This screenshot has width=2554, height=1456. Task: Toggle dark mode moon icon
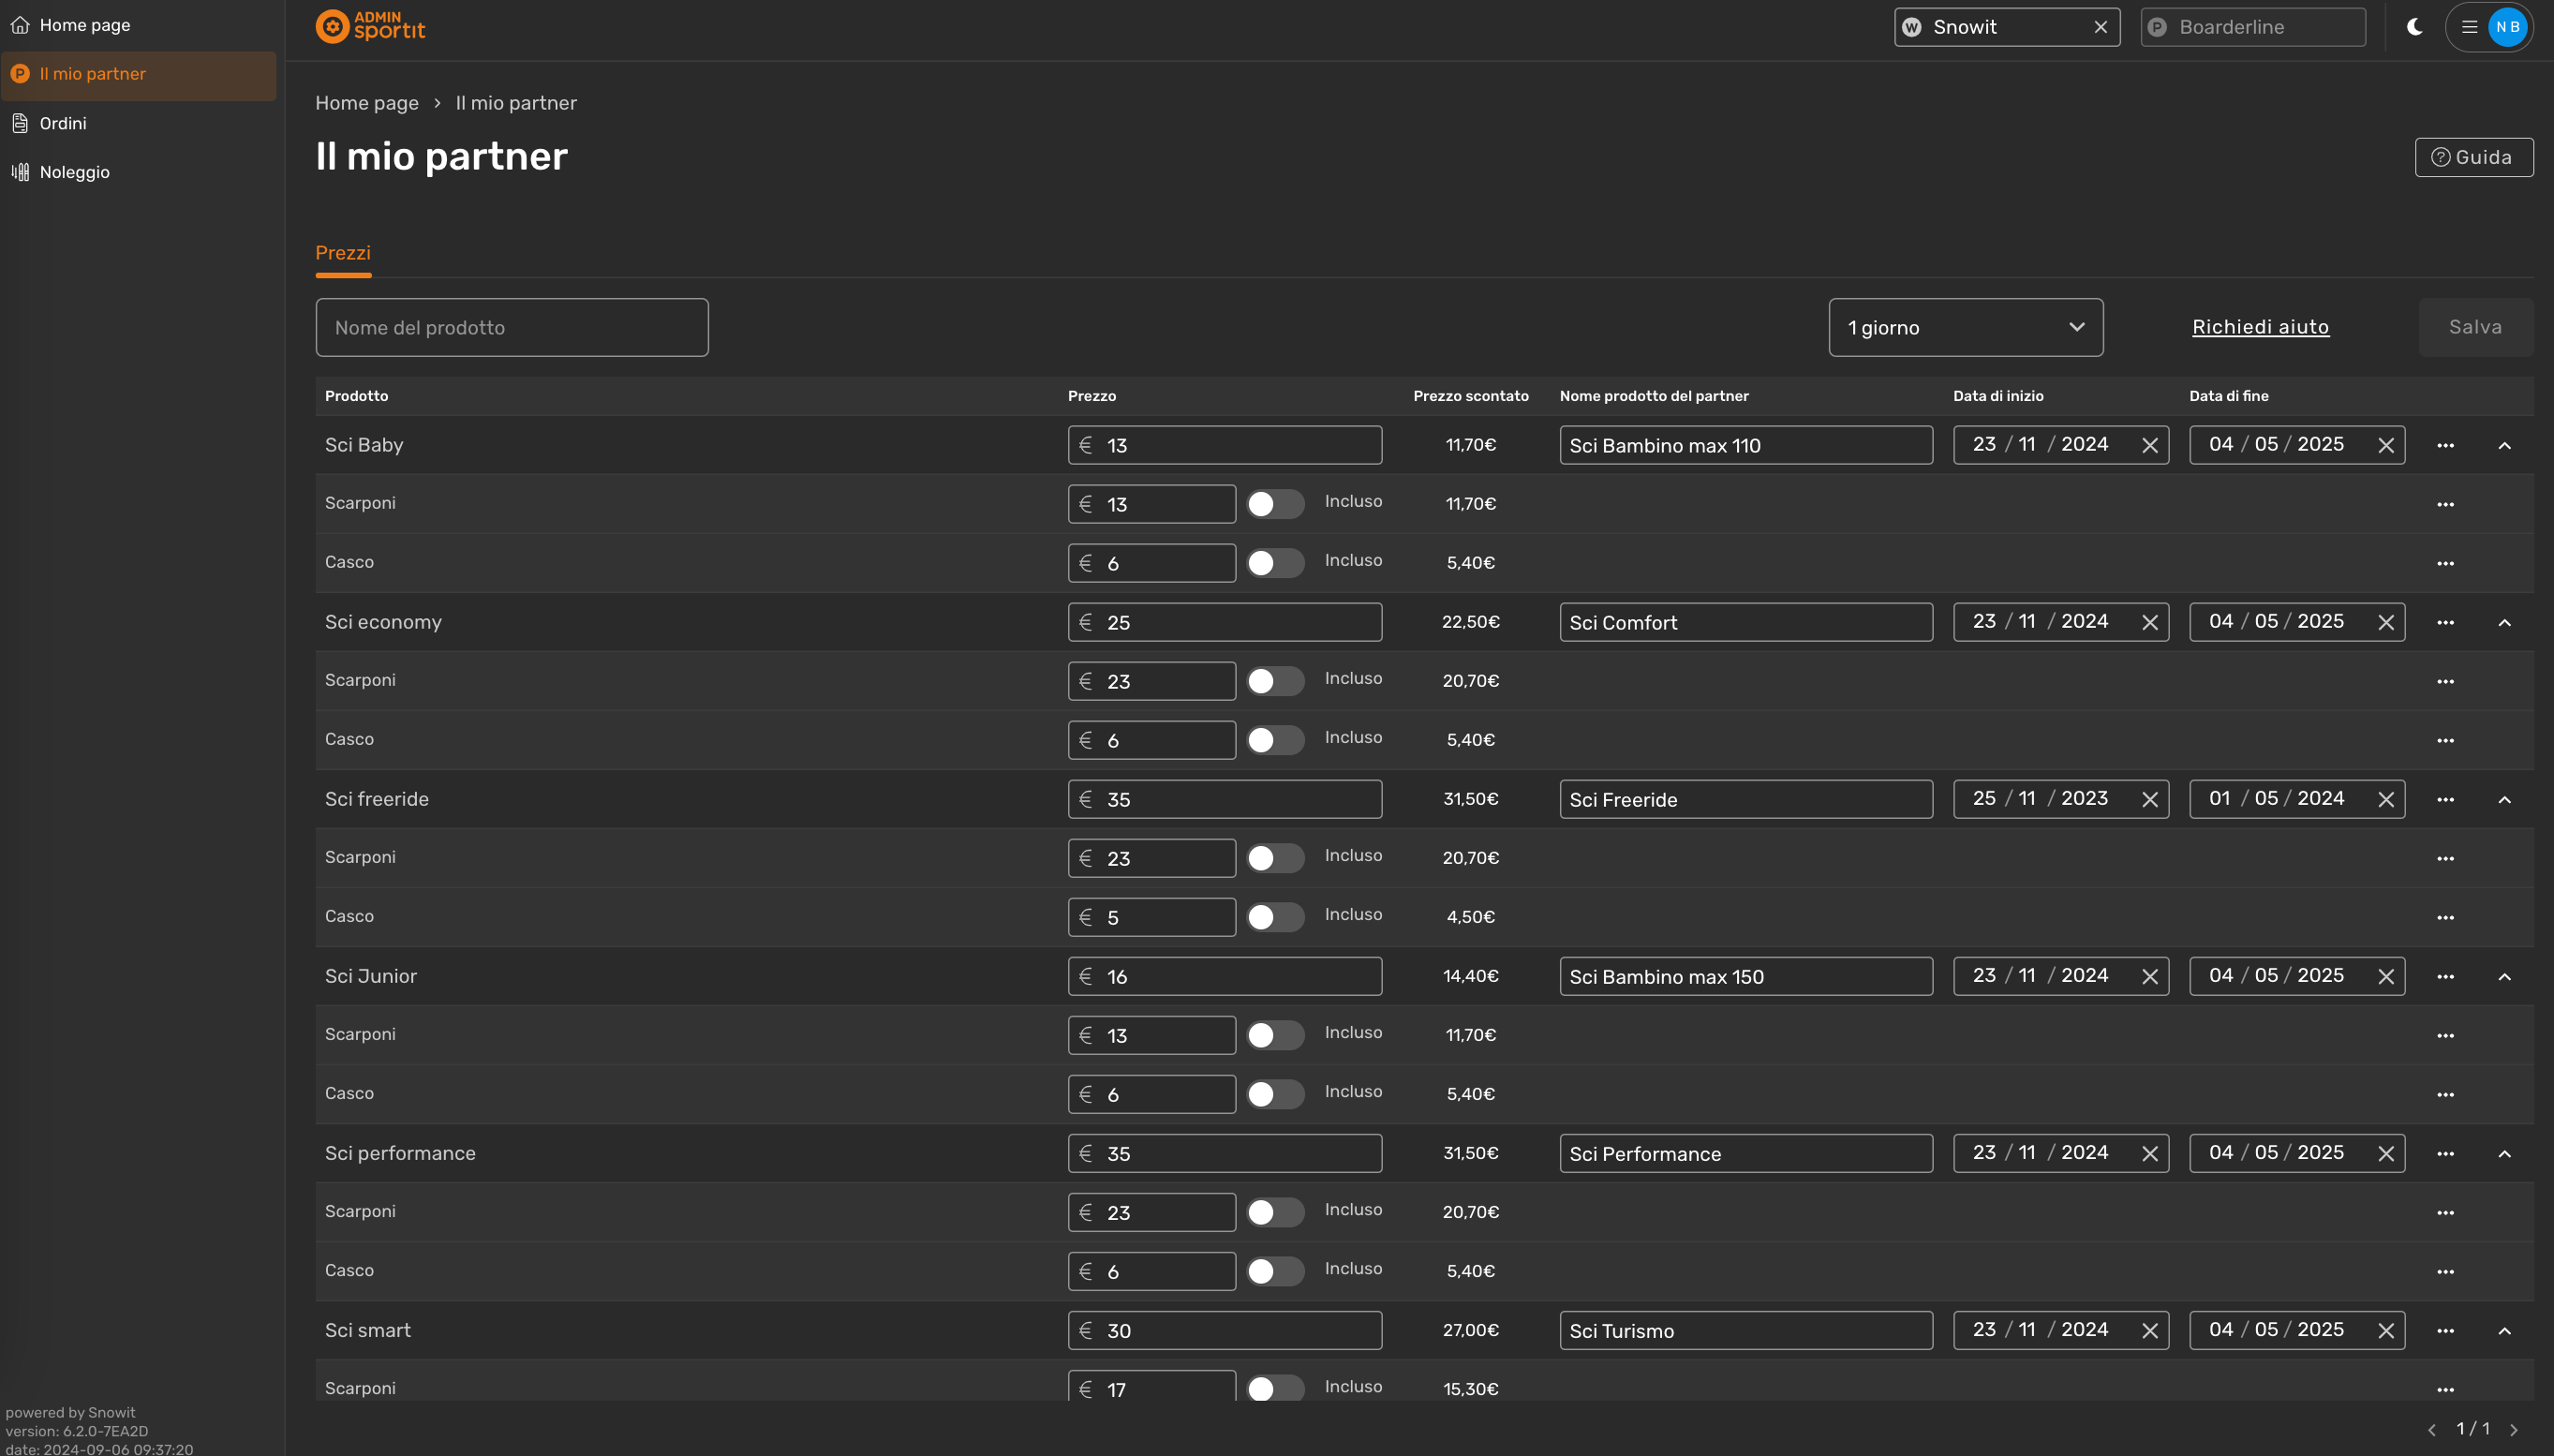[x=2415, y=27]
